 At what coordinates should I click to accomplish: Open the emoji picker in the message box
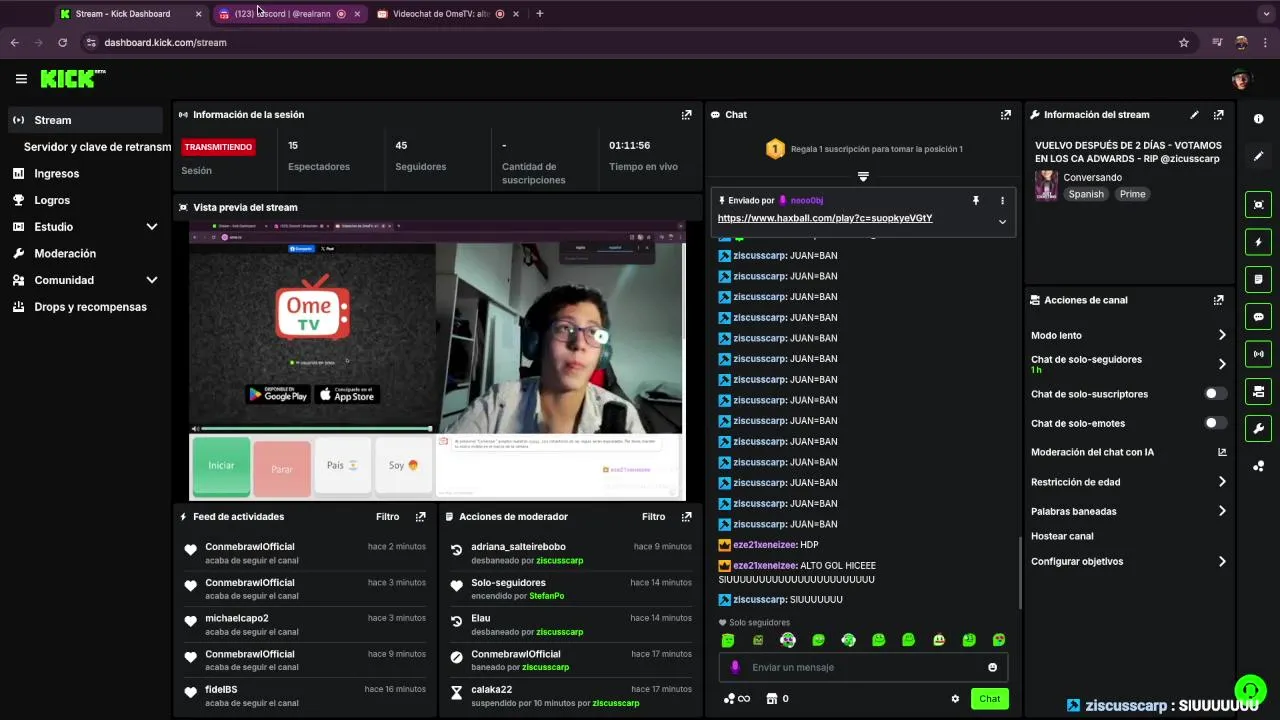coord(993,667)
